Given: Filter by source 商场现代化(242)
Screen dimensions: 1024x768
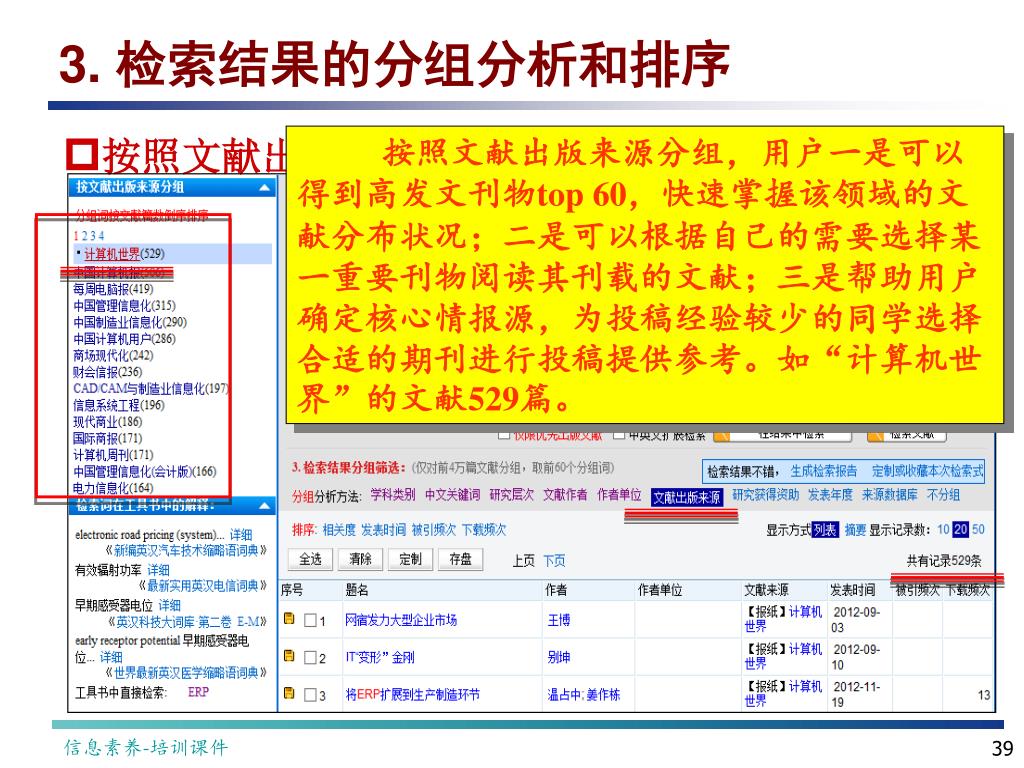Looking at the screenshot, I should [113, 355].
